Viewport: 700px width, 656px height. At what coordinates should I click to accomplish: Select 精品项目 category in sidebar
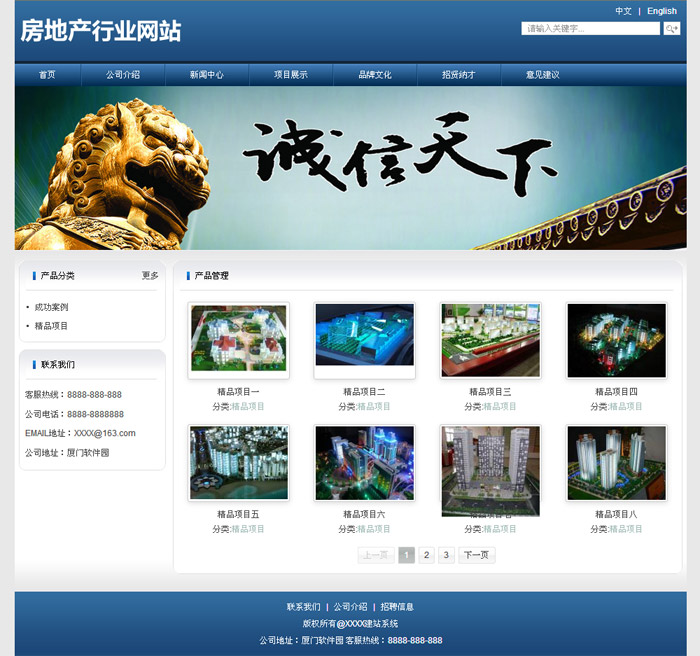tap(51, 326)
